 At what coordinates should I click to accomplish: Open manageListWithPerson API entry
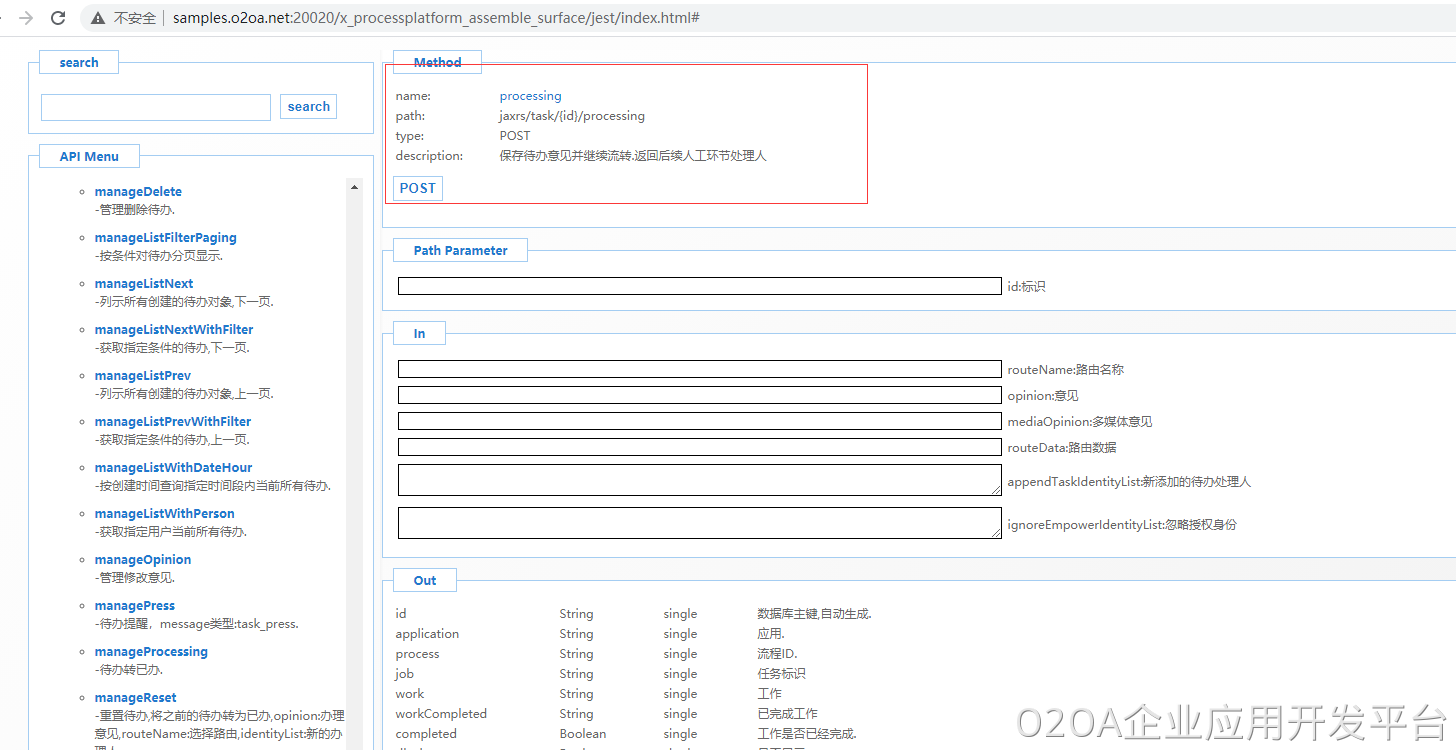(164, 514)
